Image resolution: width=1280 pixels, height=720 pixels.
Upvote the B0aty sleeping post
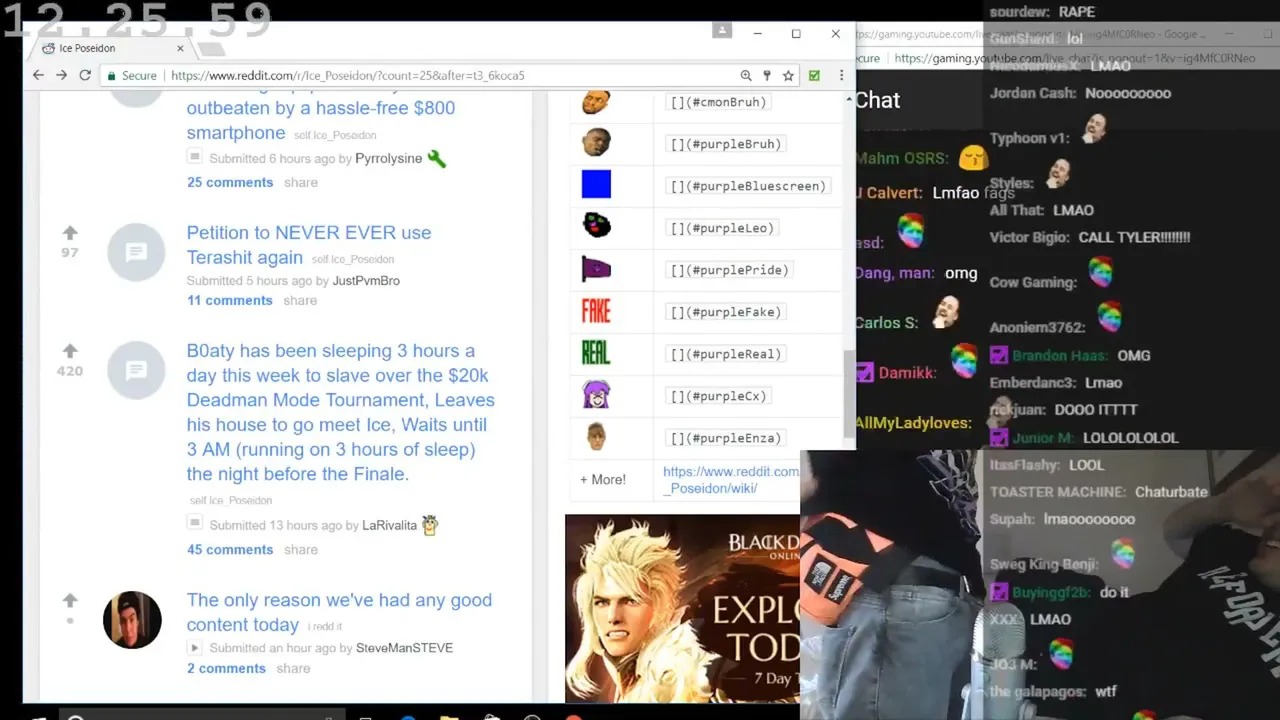tap(70, 351)
